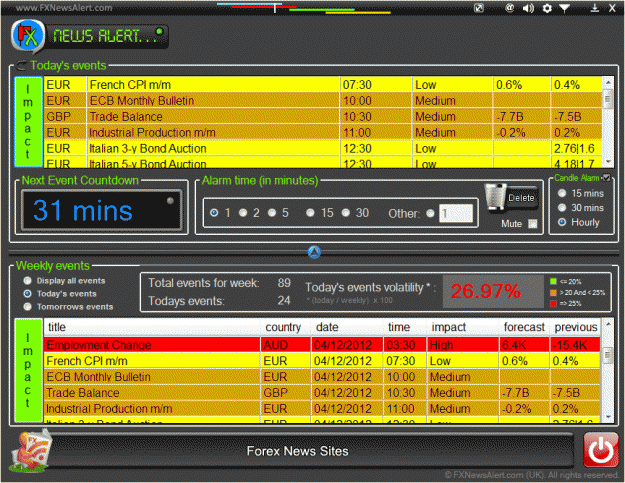625x483 pixels.
Task: Select Trade Balance row in Today's events
Action: point(323,116)
